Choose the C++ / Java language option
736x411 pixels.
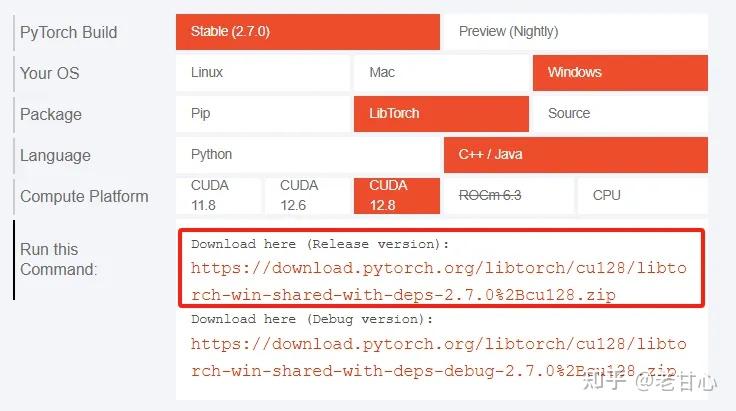[x=576, y=155]
